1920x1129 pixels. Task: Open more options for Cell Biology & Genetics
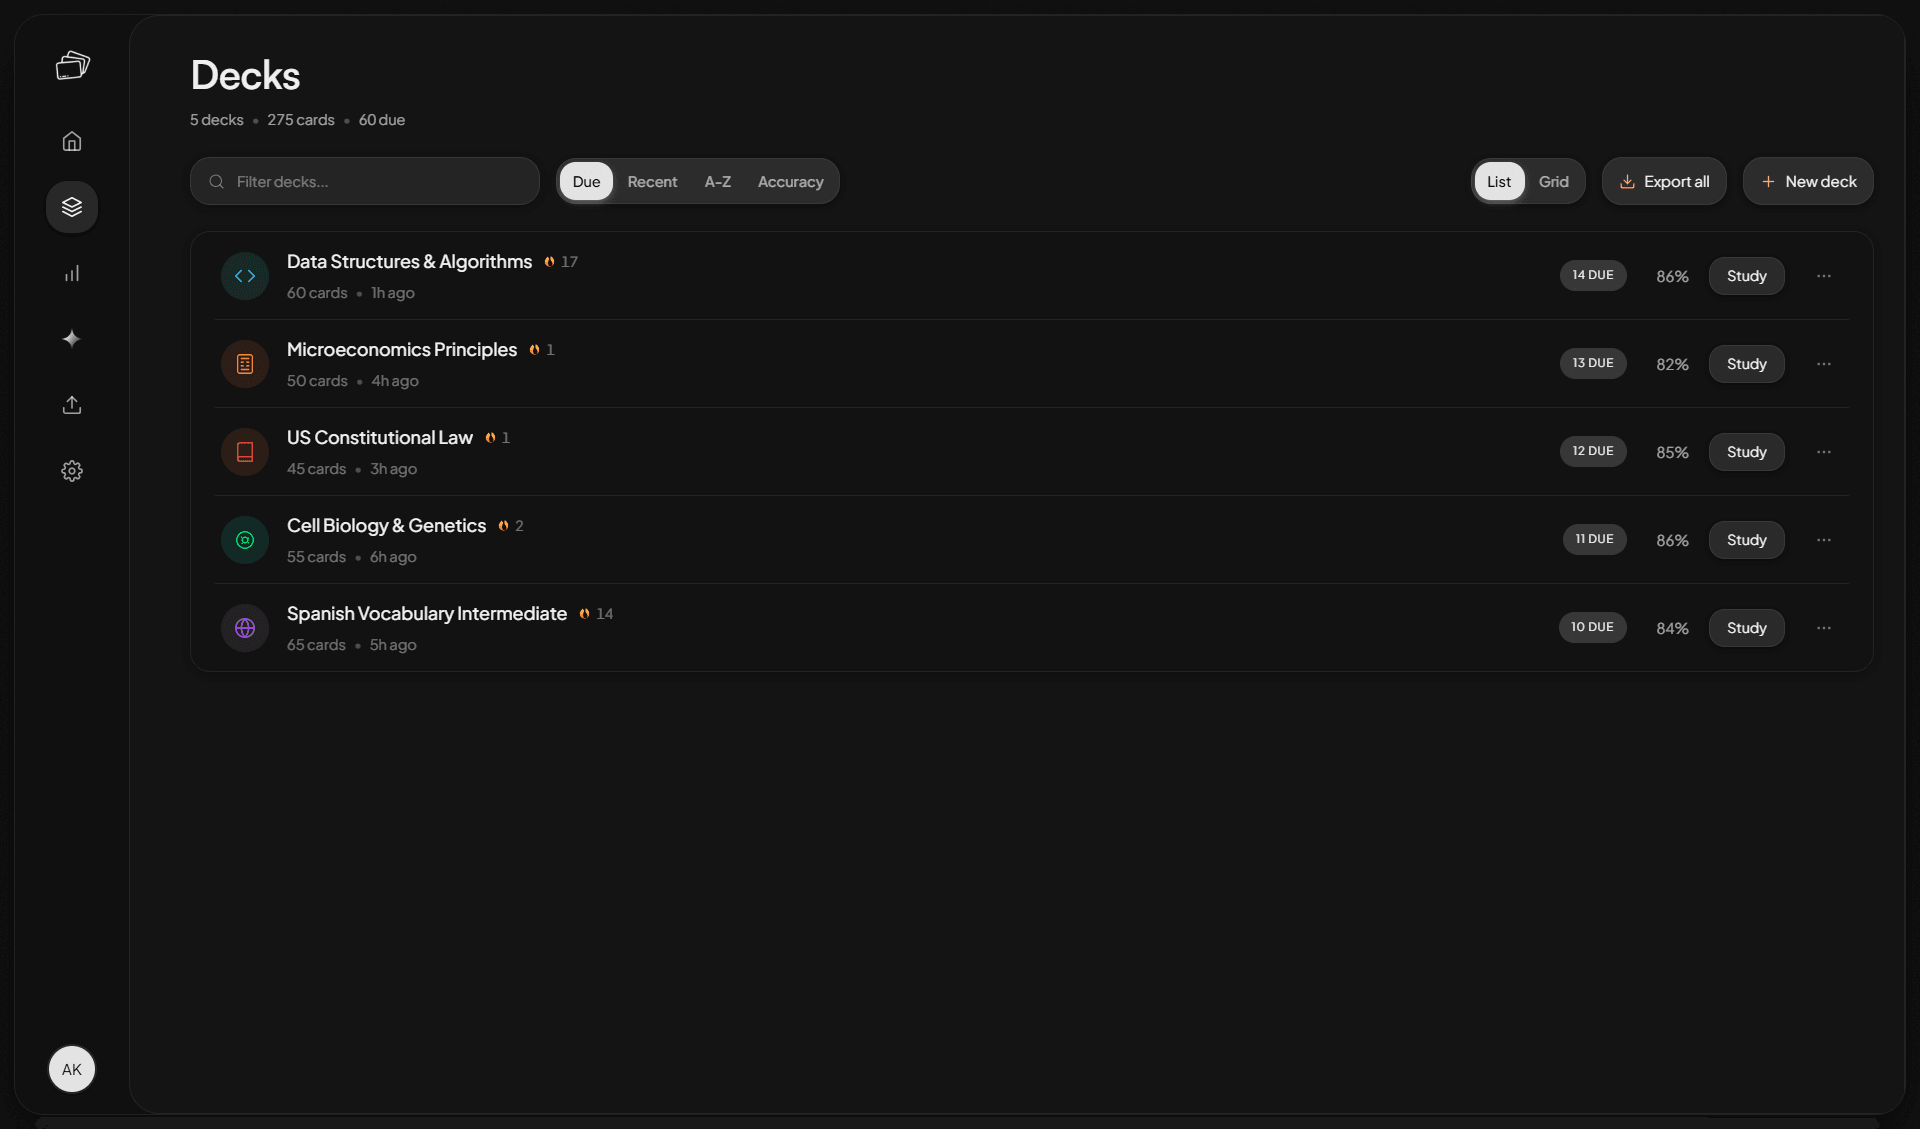point(1824,540)
